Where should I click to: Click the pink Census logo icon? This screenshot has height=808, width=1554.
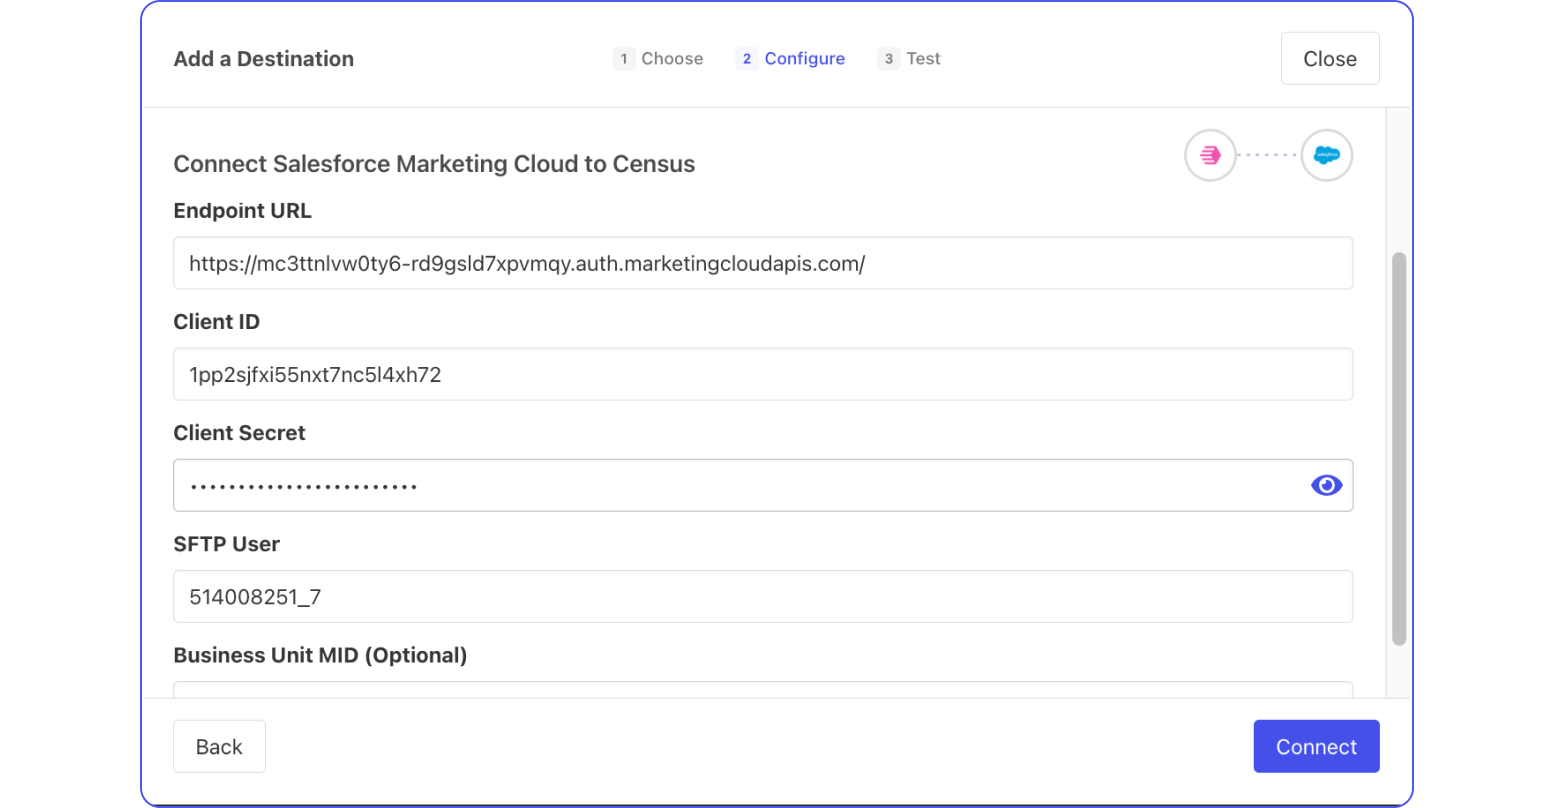pos(1210,156)
